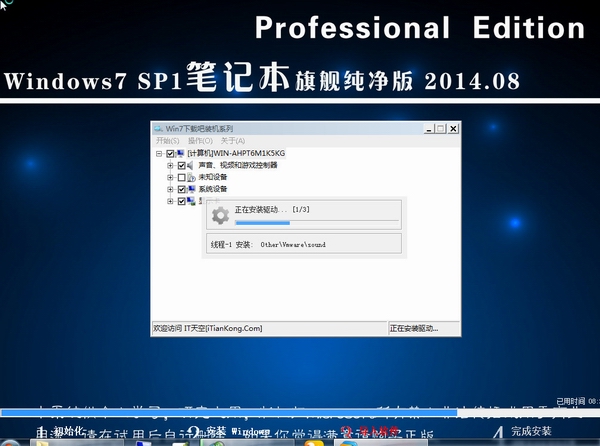
Task: Click the monitor icon of 系统设备
Action: click(x=191, y=189)
